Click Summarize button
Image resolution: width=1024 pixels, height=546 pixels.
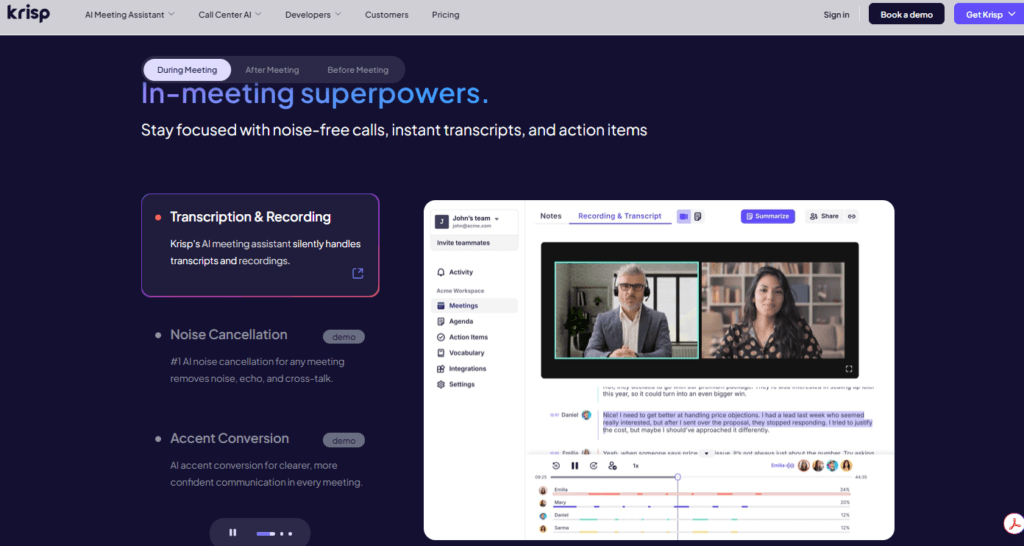click(767, 216)
